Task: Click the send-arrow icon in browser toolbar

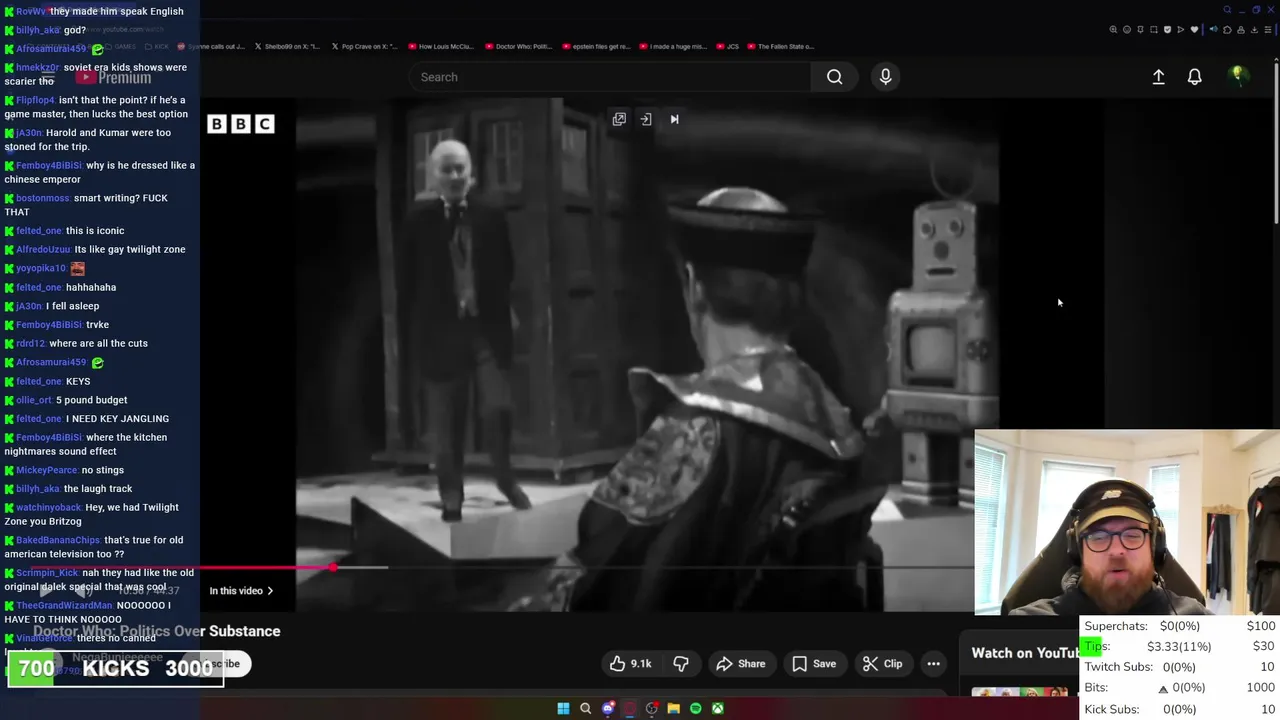Action: point(1181,30)
